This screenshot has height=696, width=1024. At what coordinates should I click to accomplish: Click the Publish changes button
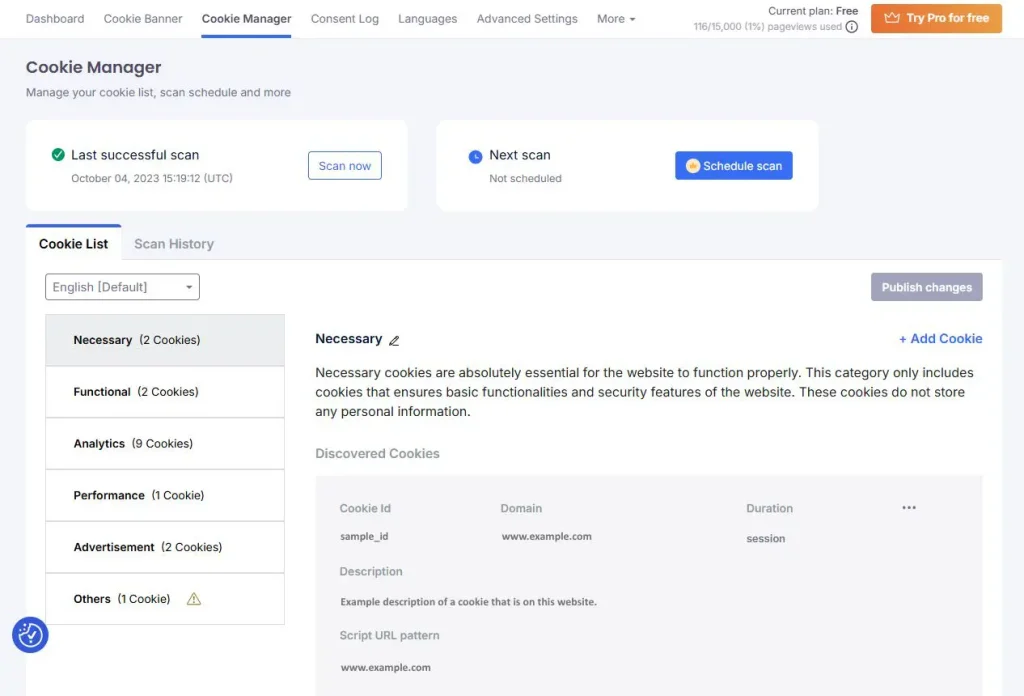[926, 286]
